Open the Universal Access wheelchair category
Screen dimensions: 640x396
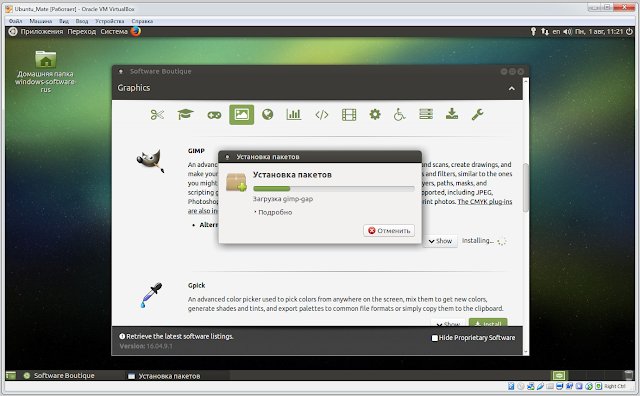tap(399, 115)
